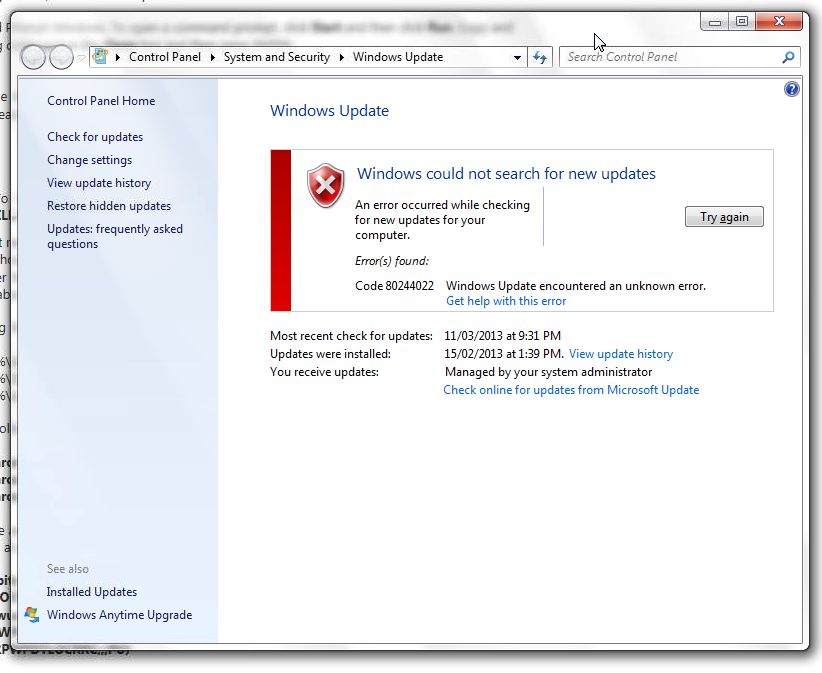Expand the arrow before Windows Update breadcrumb
The width and height of the screenshot is (822, 673).
point(342,57)
